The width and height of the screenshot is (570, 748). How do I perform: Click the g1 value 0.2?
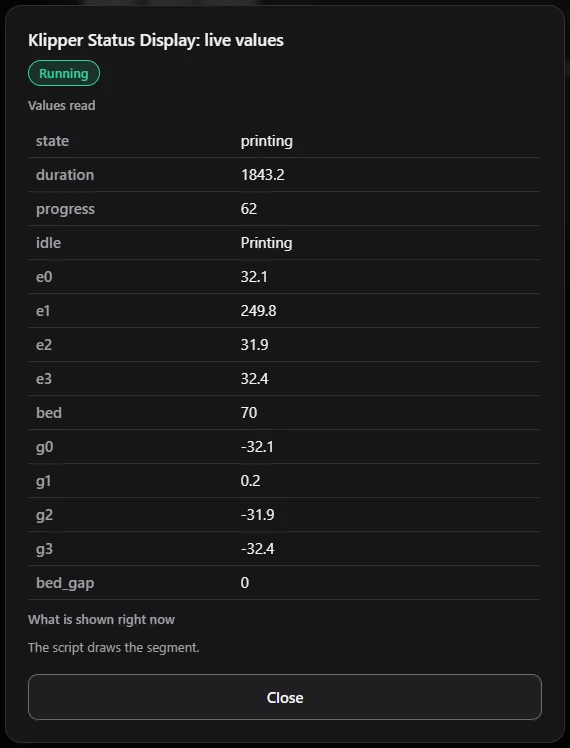(x=250, y=480)
